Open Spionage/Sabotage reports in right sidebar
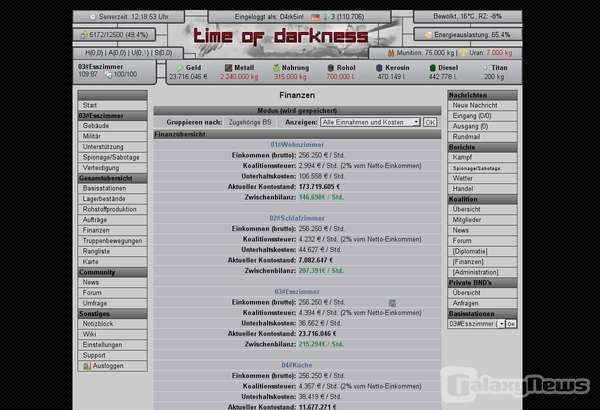600x410 pixels. click(483, 168)
